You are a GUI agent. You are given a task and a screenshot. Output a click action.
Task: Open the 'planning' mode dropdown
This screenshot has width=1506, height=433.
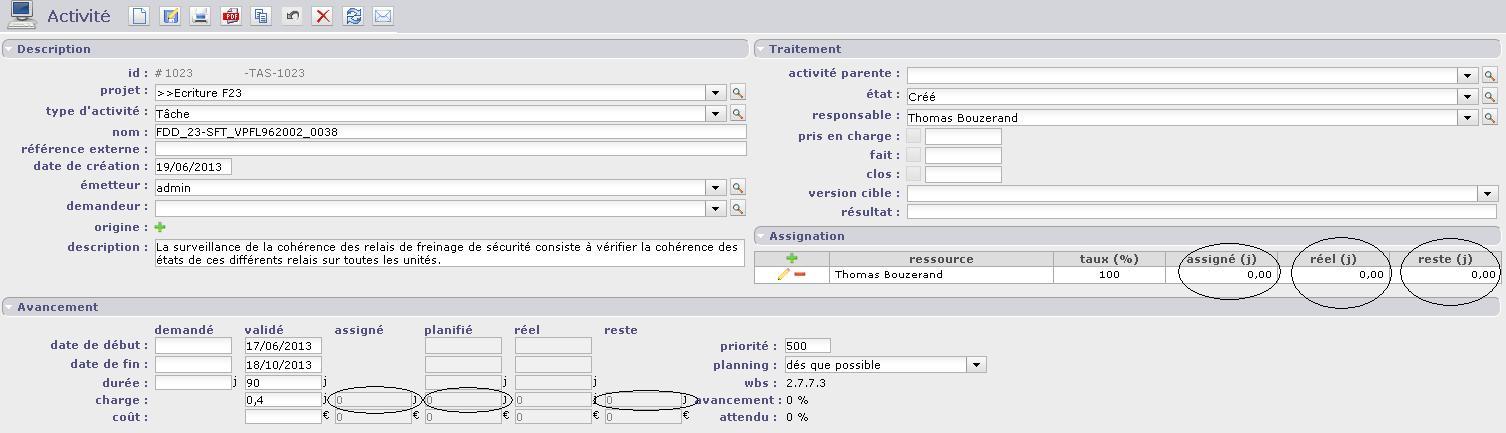tap(976, 365)
